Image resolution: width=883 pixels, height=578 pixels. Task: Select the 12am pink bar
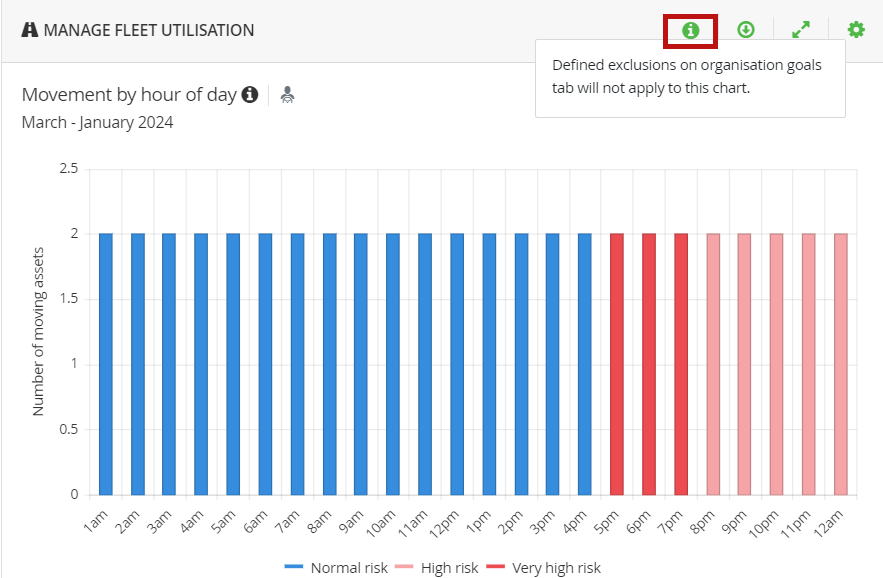coord(841,364)
